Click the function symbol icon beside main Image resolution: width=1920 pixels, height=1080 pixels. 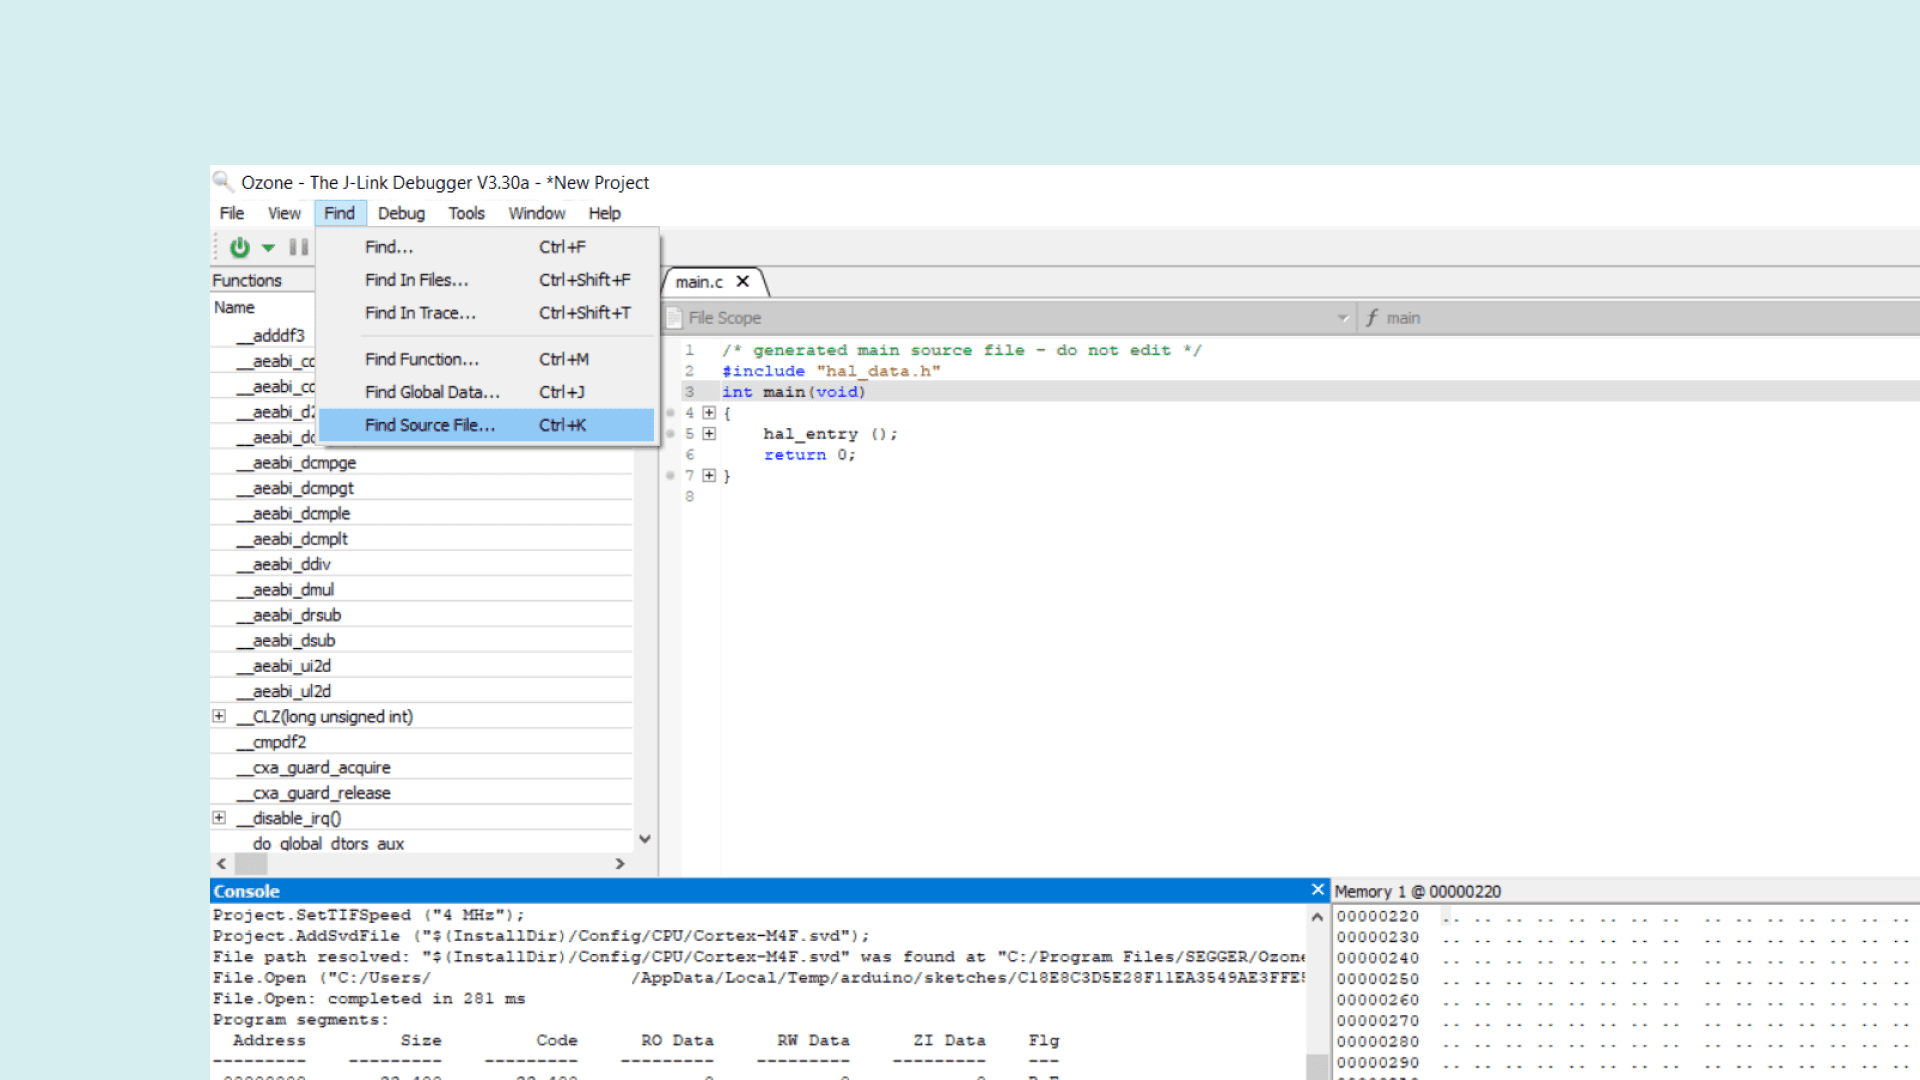(x=1372, y=318)
